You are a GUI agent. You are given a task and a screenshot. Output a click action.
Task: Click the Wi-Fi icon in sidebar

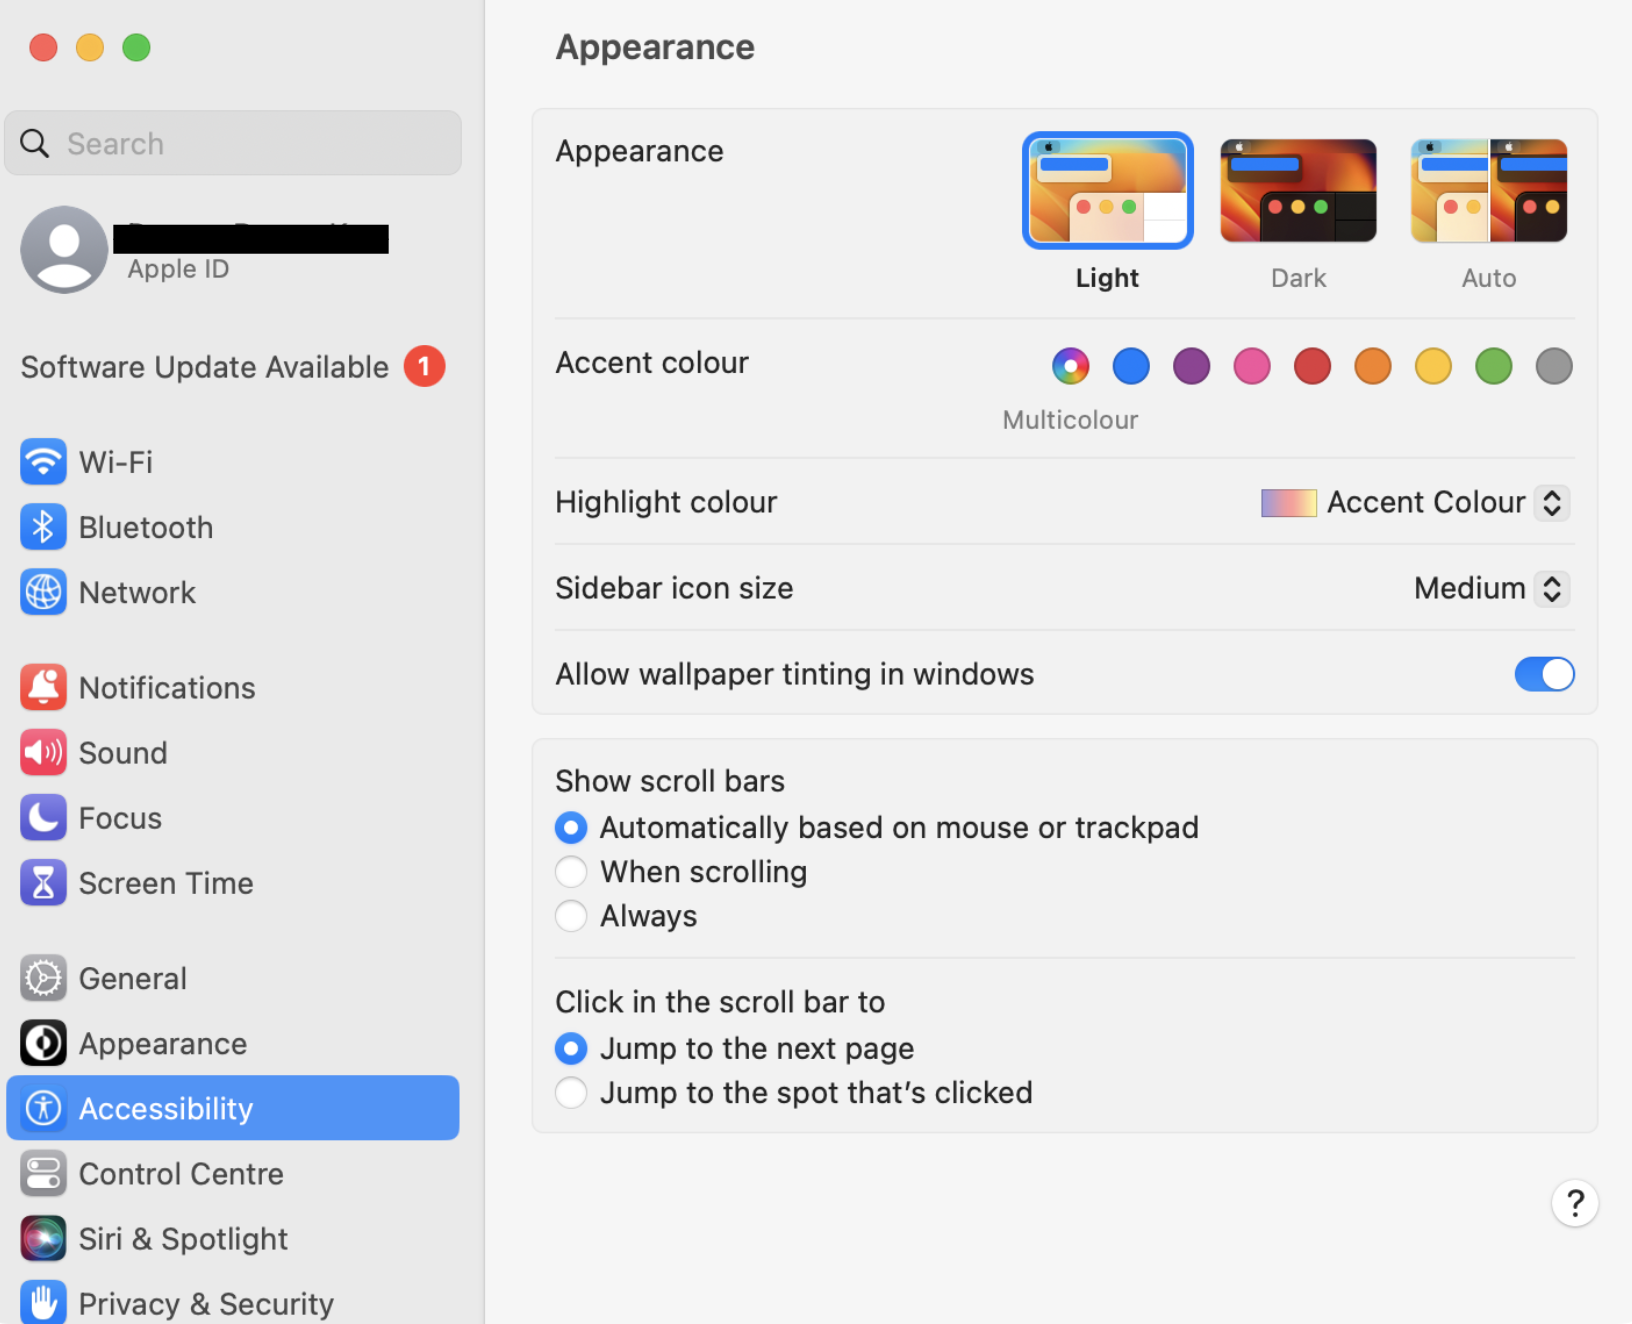[43, 462]
